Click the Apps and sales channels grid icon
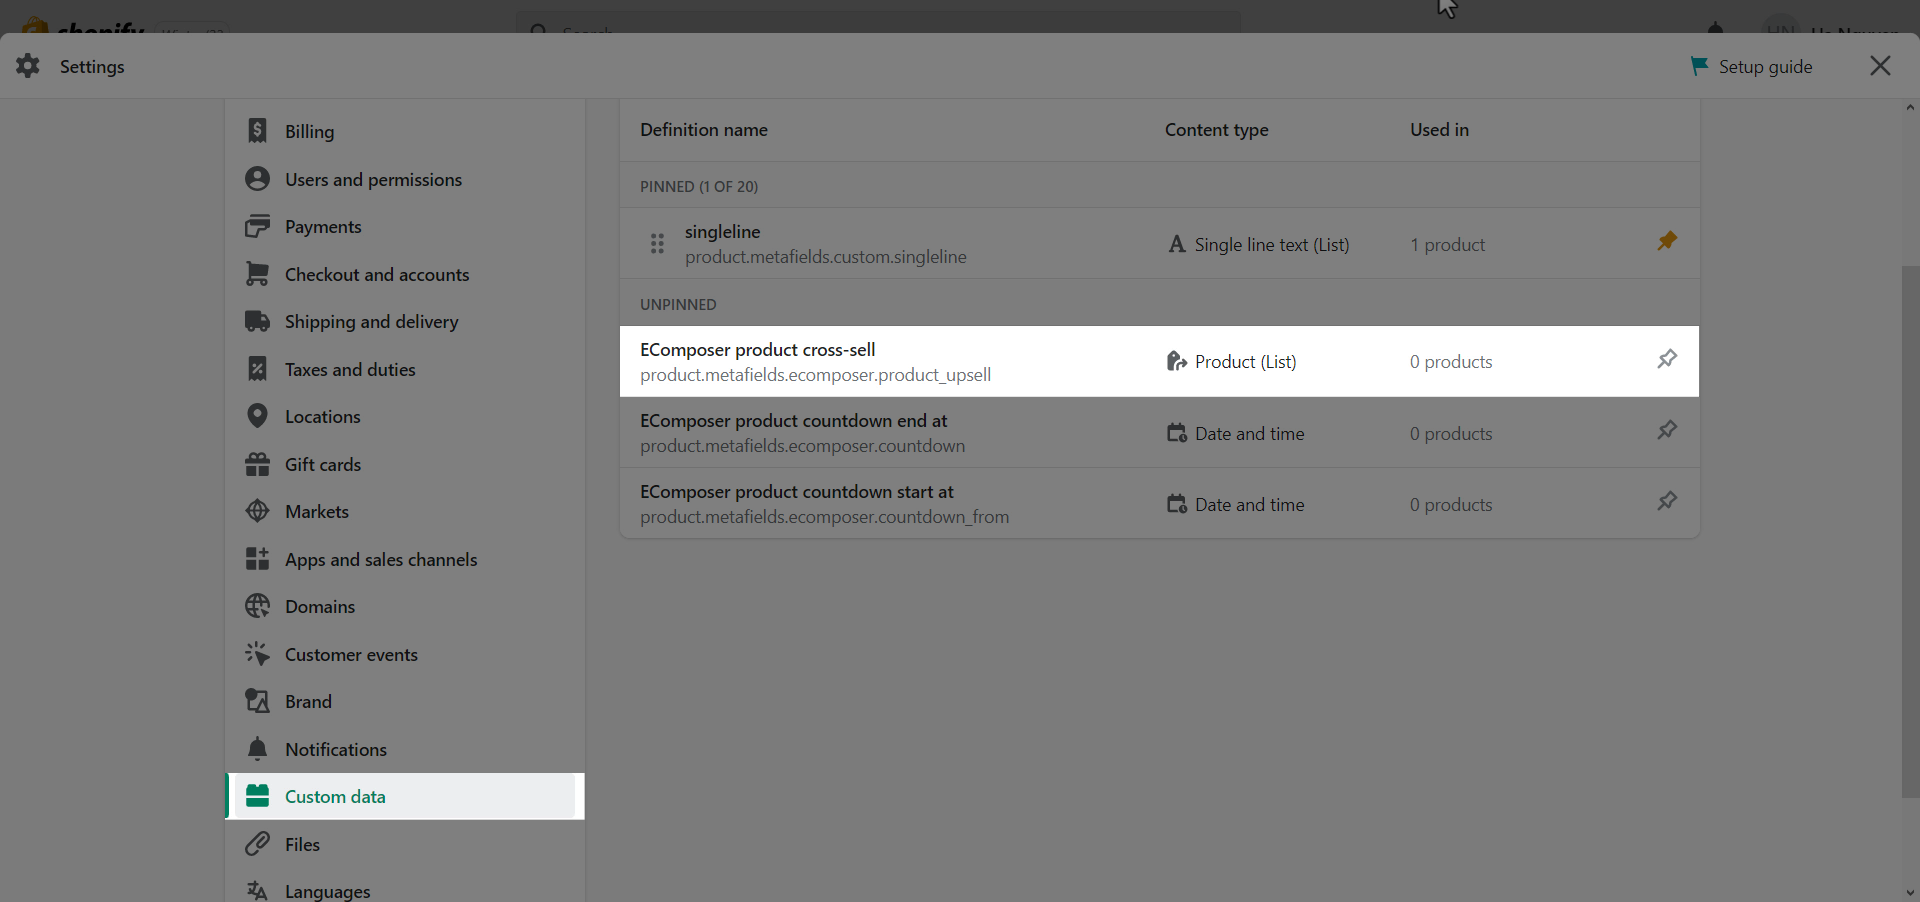Image resolution: width=1920 pixels, height=902 pixels. (257, 559)
